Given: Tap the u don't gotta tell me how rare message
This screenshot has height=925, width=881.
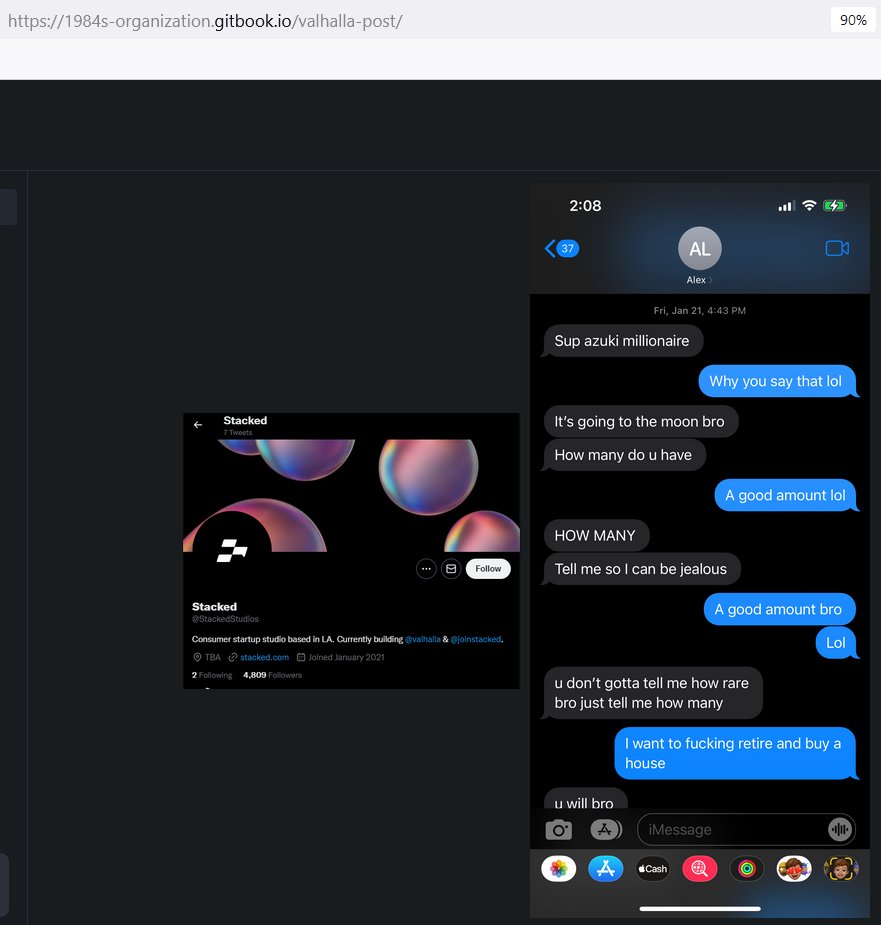Looking at the screenshot, I should click(651, 693).
